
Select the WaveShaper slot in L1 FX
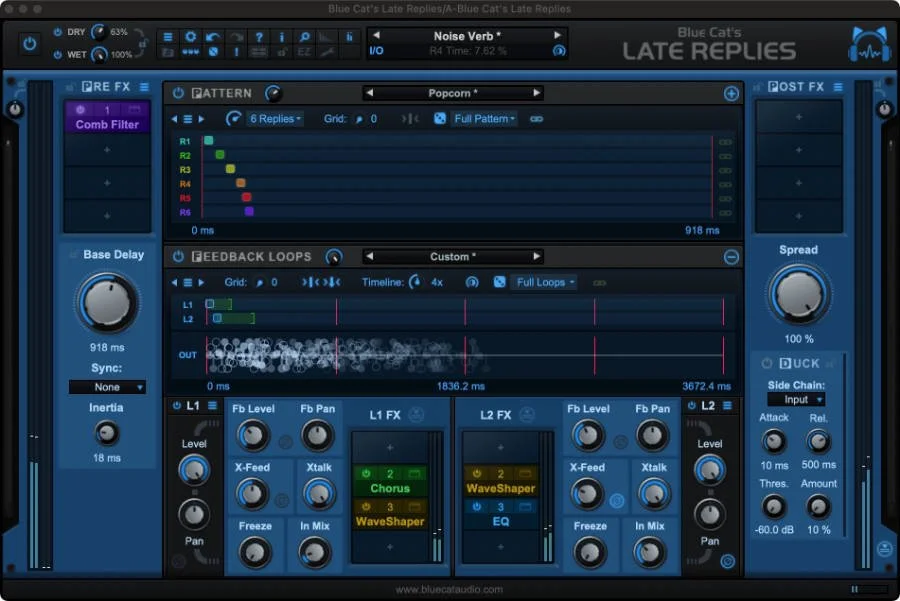390,514
